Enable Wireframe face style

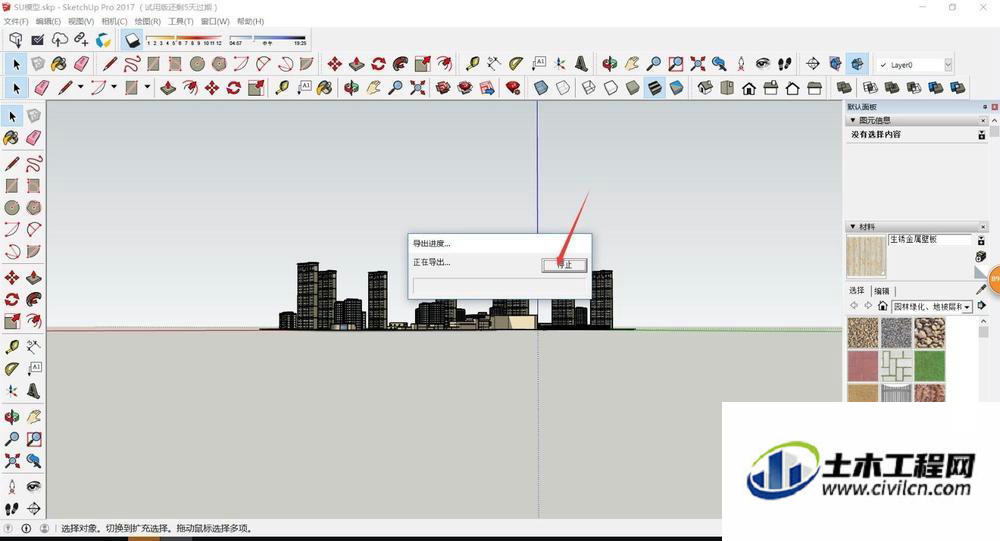589,87
